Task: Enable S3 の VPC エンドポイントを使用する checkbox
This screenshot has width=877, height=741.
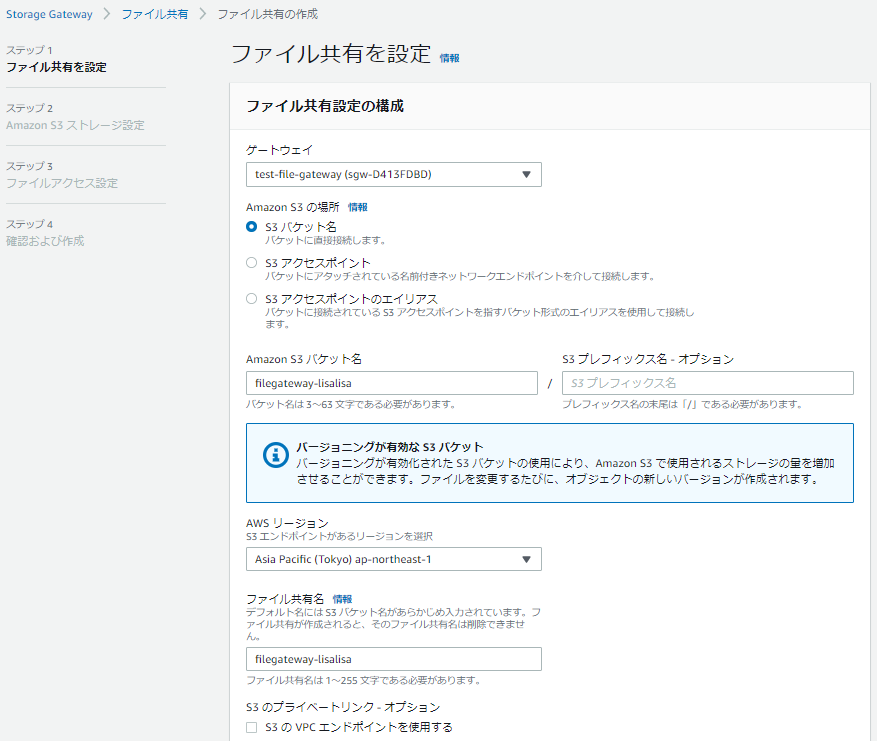Action: [252, 727]
